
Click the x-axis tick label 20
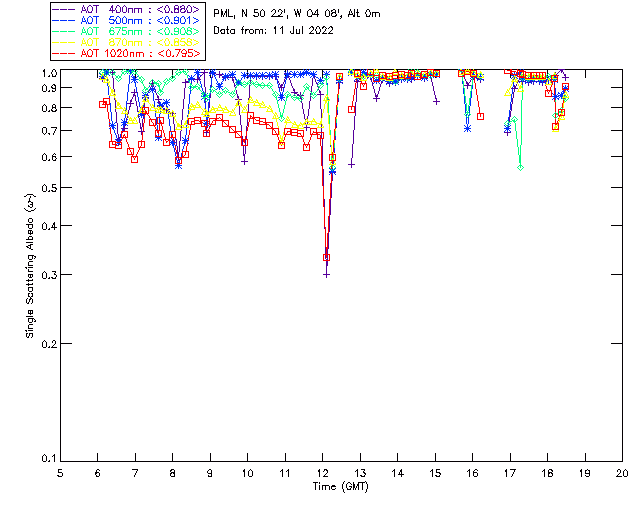point(622,474)
